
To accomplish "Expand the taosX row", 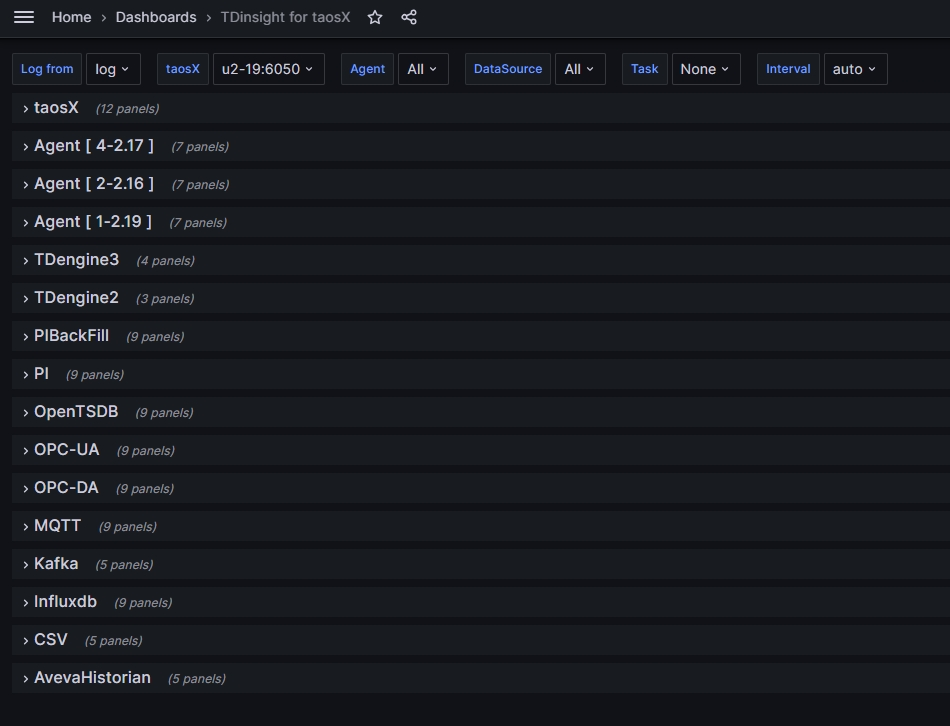I will coord(55,108).
